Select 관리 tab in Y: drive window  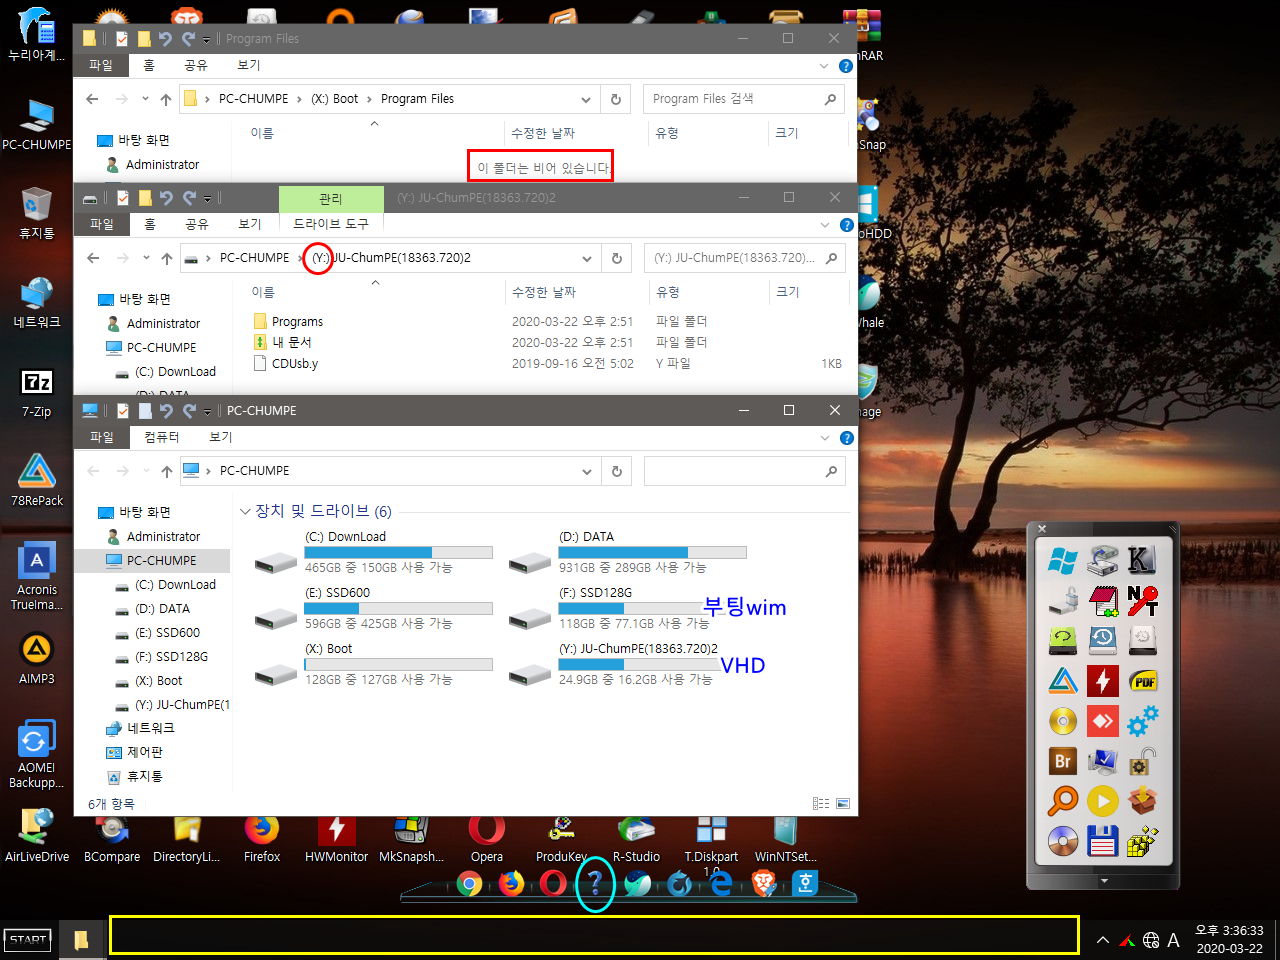[x=331, y=198]
